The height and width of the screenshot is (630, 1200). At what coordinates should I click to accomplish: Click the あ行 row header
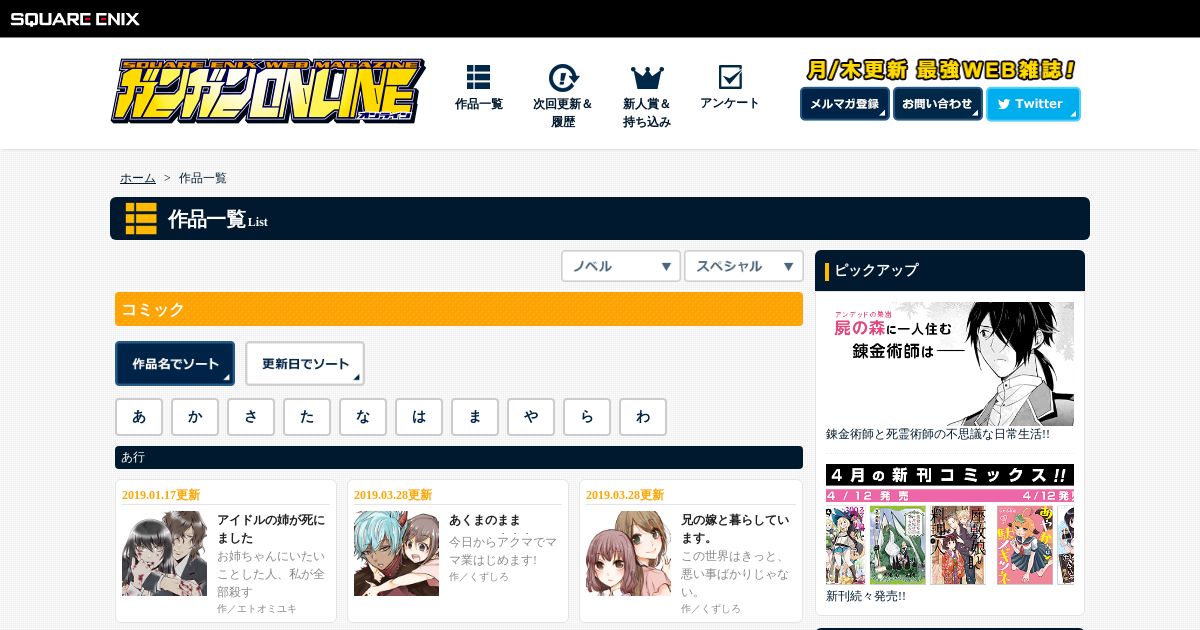tap(459, 457)
